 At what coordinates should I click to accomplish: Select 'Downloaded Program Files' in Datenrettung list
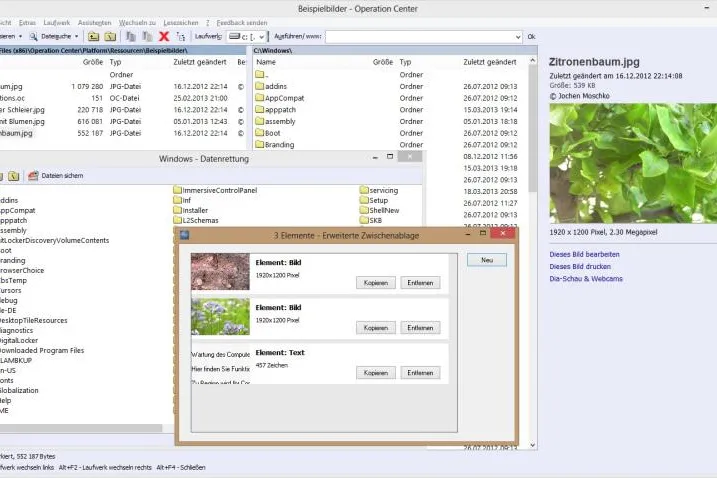[x=42, y=350]
